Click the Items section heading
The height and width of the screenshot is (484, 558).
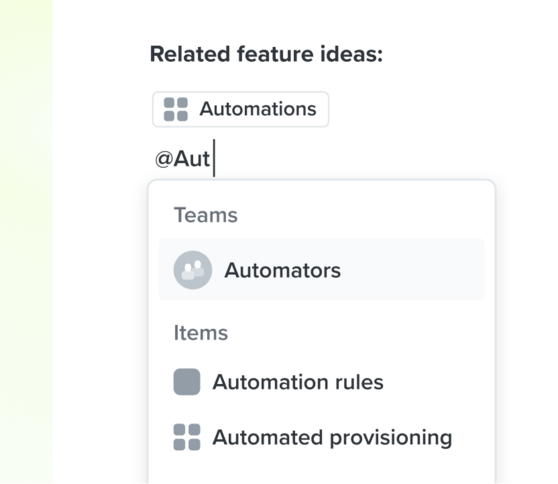click(201, 333)
